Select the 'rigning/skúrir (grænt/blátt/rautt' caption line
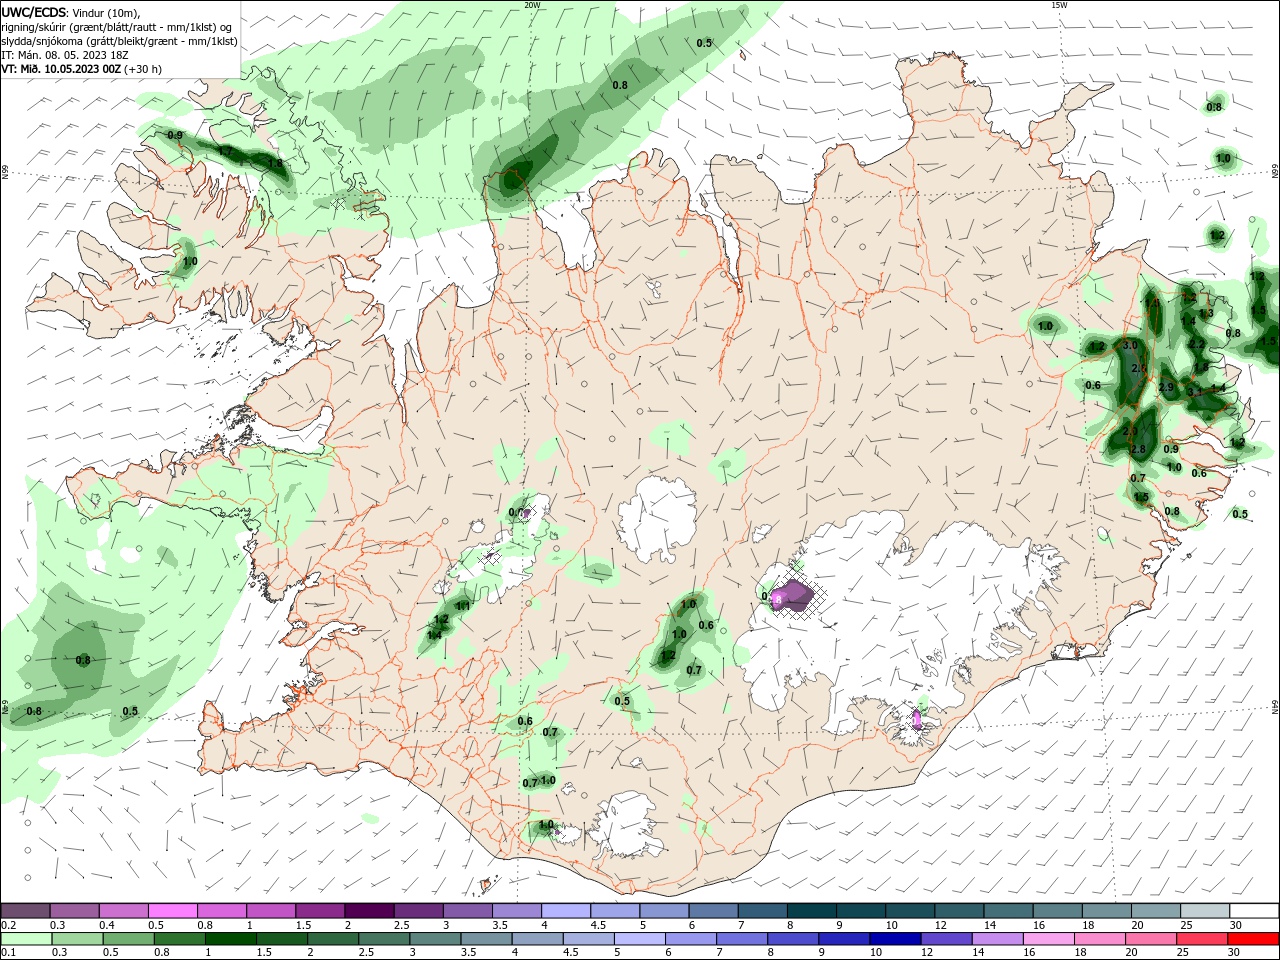 coord(116,27)
